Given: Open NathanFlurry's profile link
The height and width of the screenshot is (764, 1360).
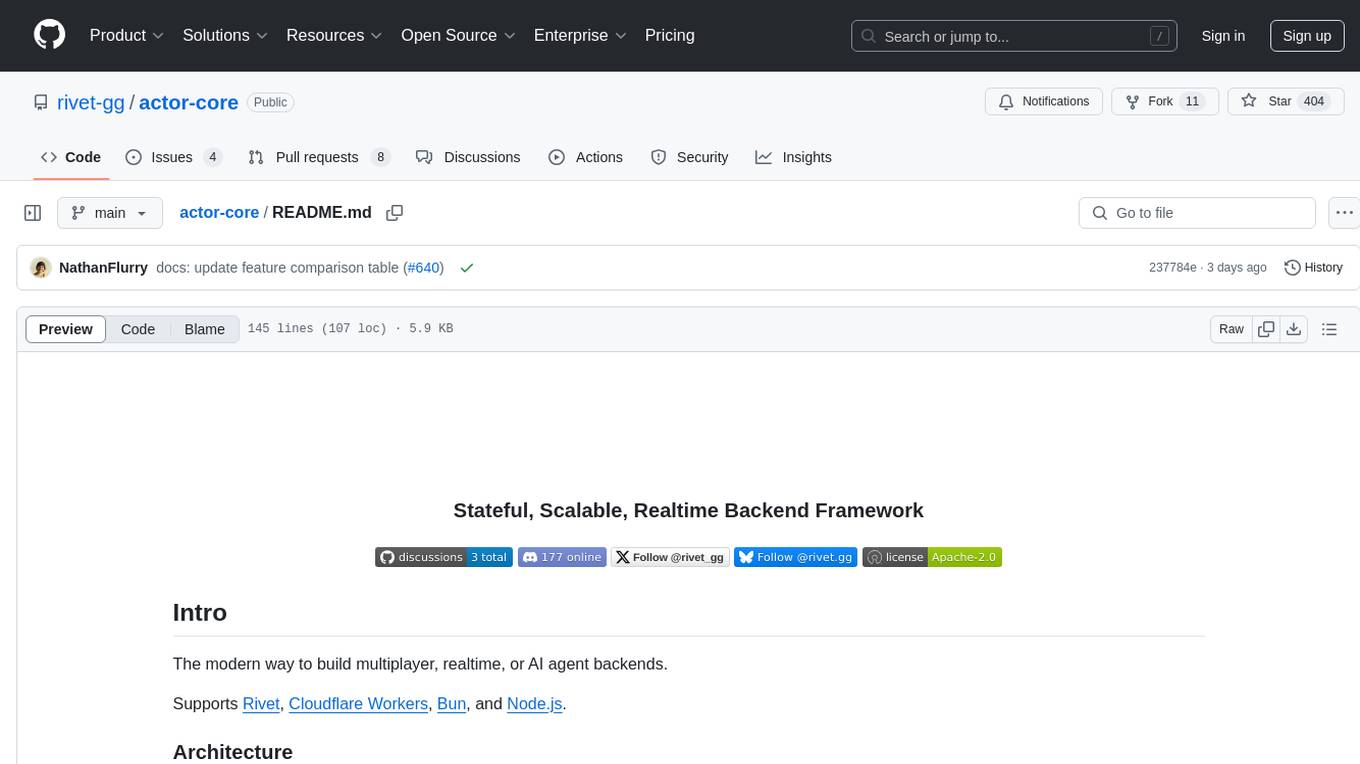Looking at the screenshot, I should [x=103, y=268].
